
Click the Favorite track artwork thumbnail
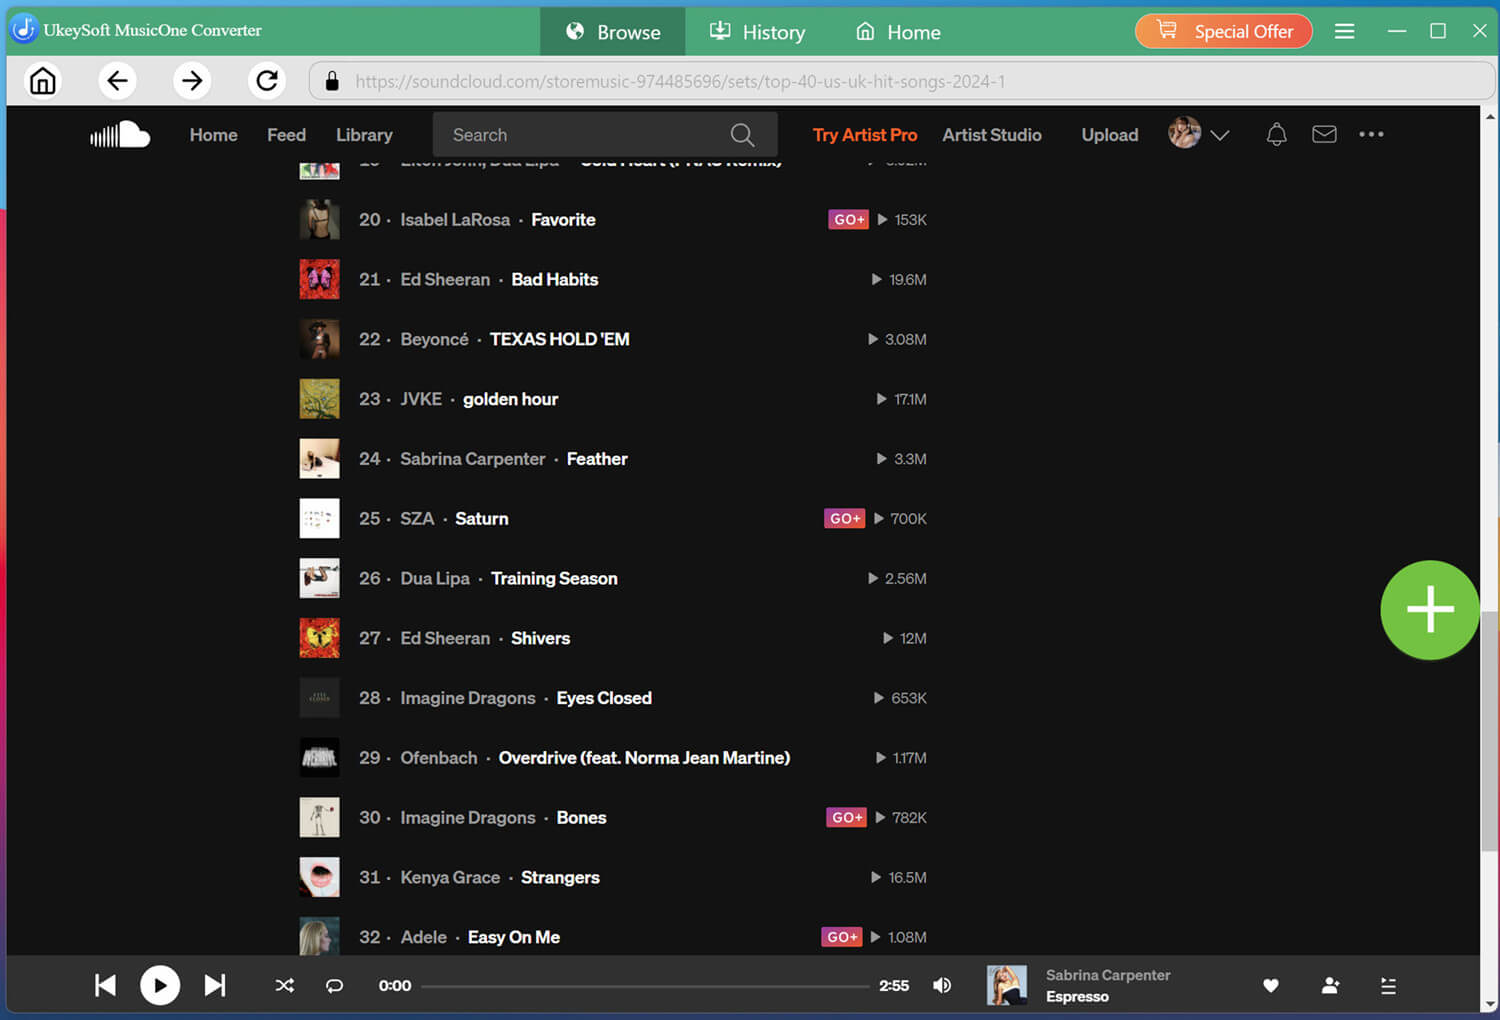[x=320, y=219]
